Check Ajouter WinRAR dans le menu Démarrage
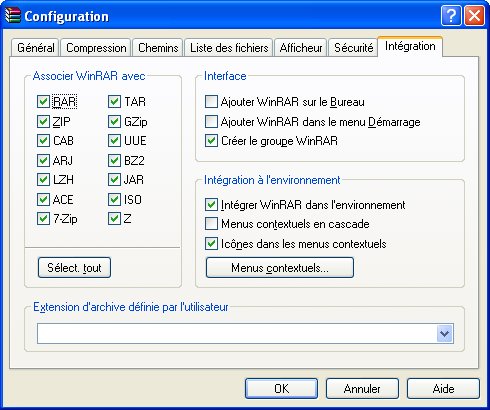490x410 pixels. 211,122
